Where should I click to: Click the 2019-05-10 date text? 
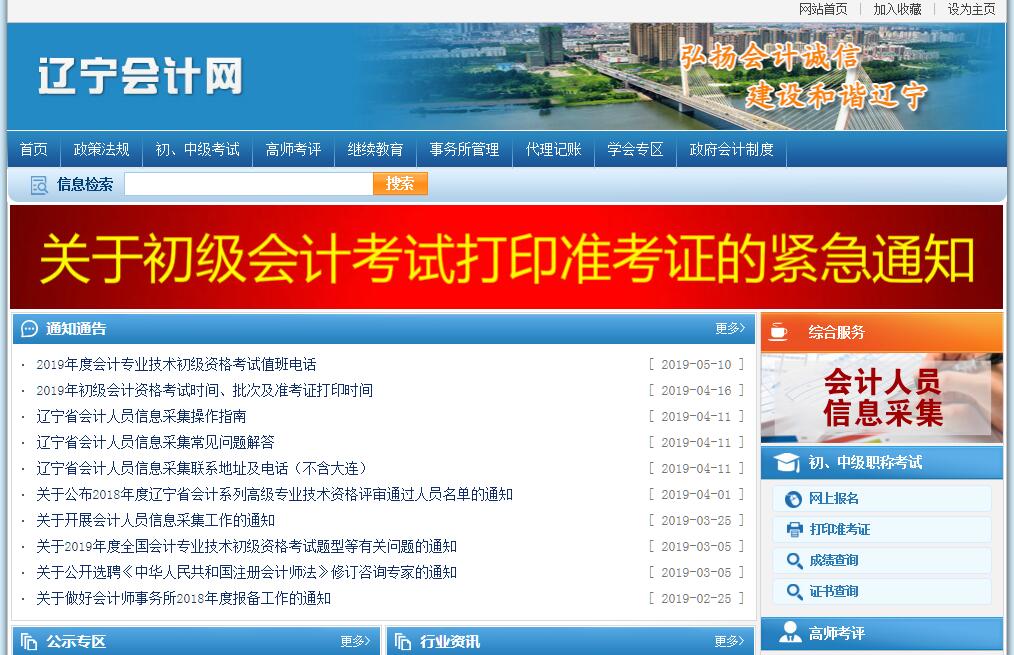[696, 365]
